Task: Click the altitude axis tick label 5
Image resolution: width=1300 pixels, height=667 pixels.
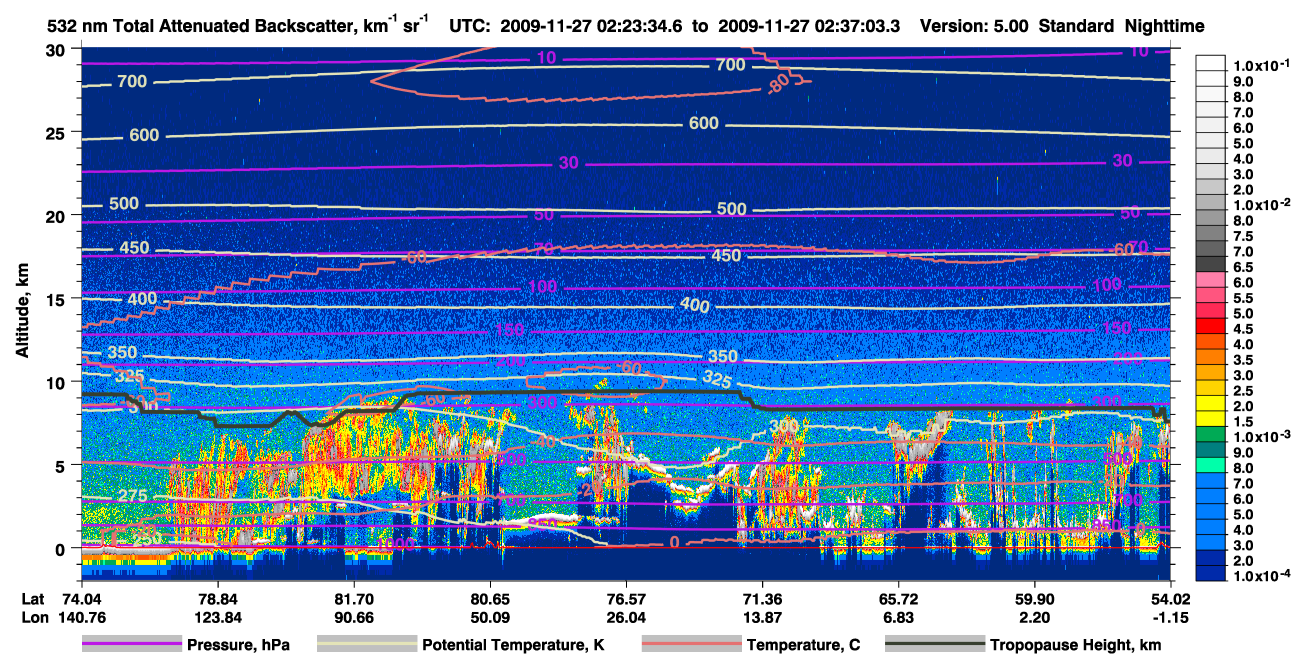Action: (62, 465)
